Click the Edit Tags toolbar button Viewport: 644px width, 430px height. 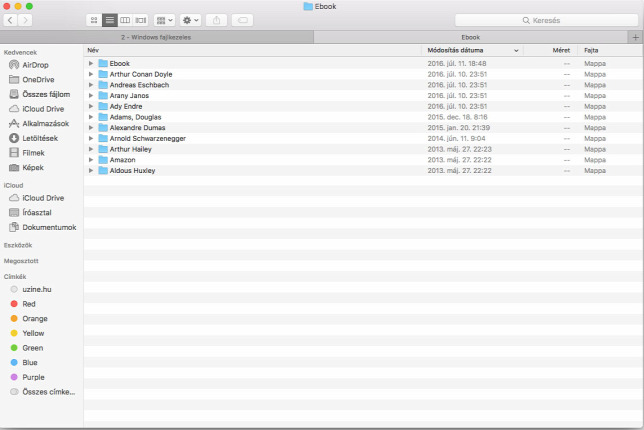click(242, 20)
